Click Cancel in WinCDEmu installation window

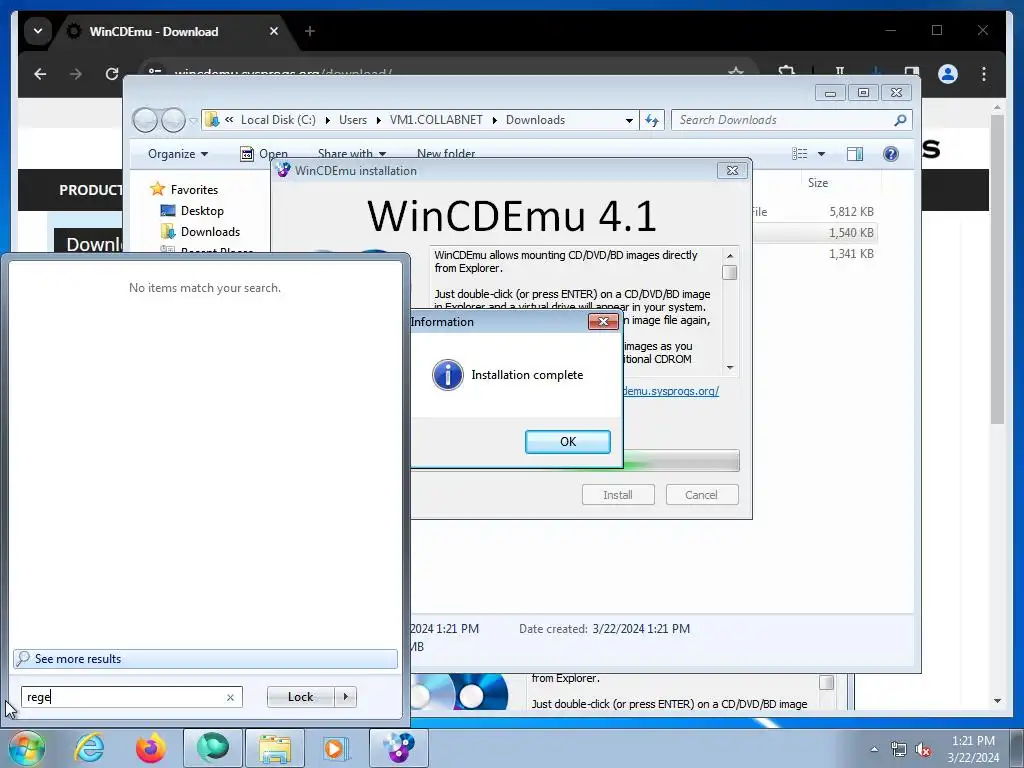click(x=701, y=494)
